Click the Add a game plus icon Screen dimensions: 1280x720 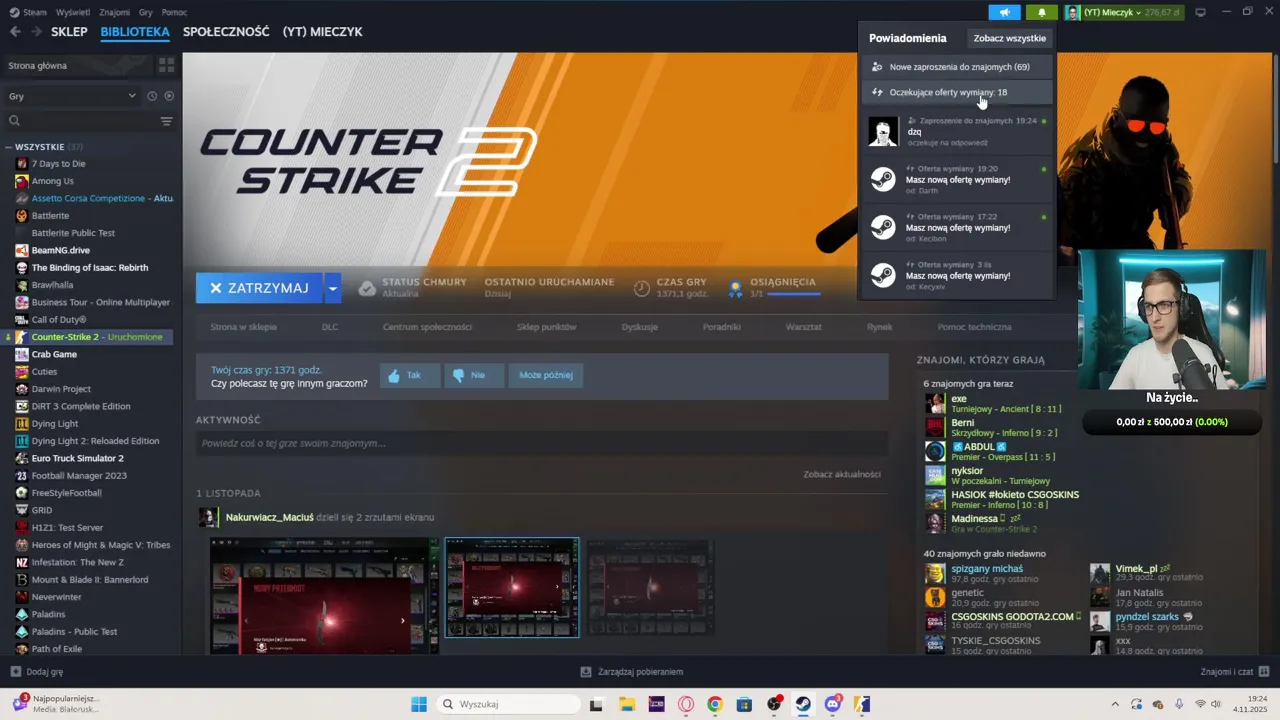coord(15,672)
